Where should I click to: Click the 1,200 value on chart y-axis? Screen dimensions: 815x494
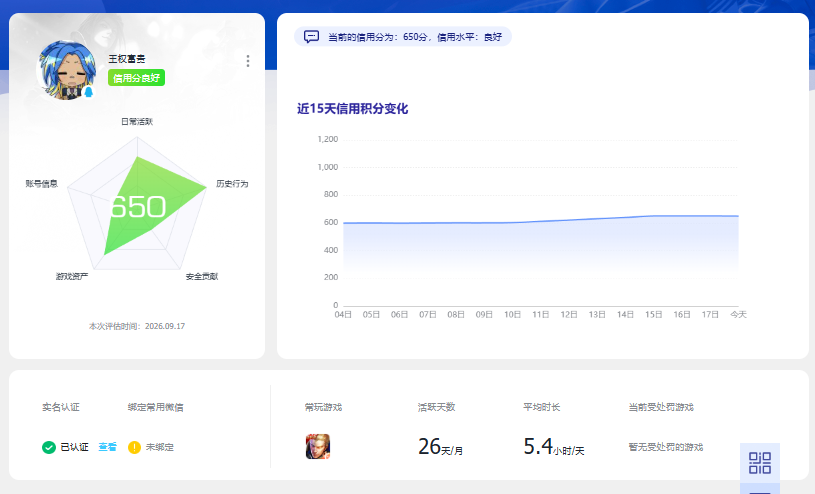pyautogui.click(x=327, y=139)
